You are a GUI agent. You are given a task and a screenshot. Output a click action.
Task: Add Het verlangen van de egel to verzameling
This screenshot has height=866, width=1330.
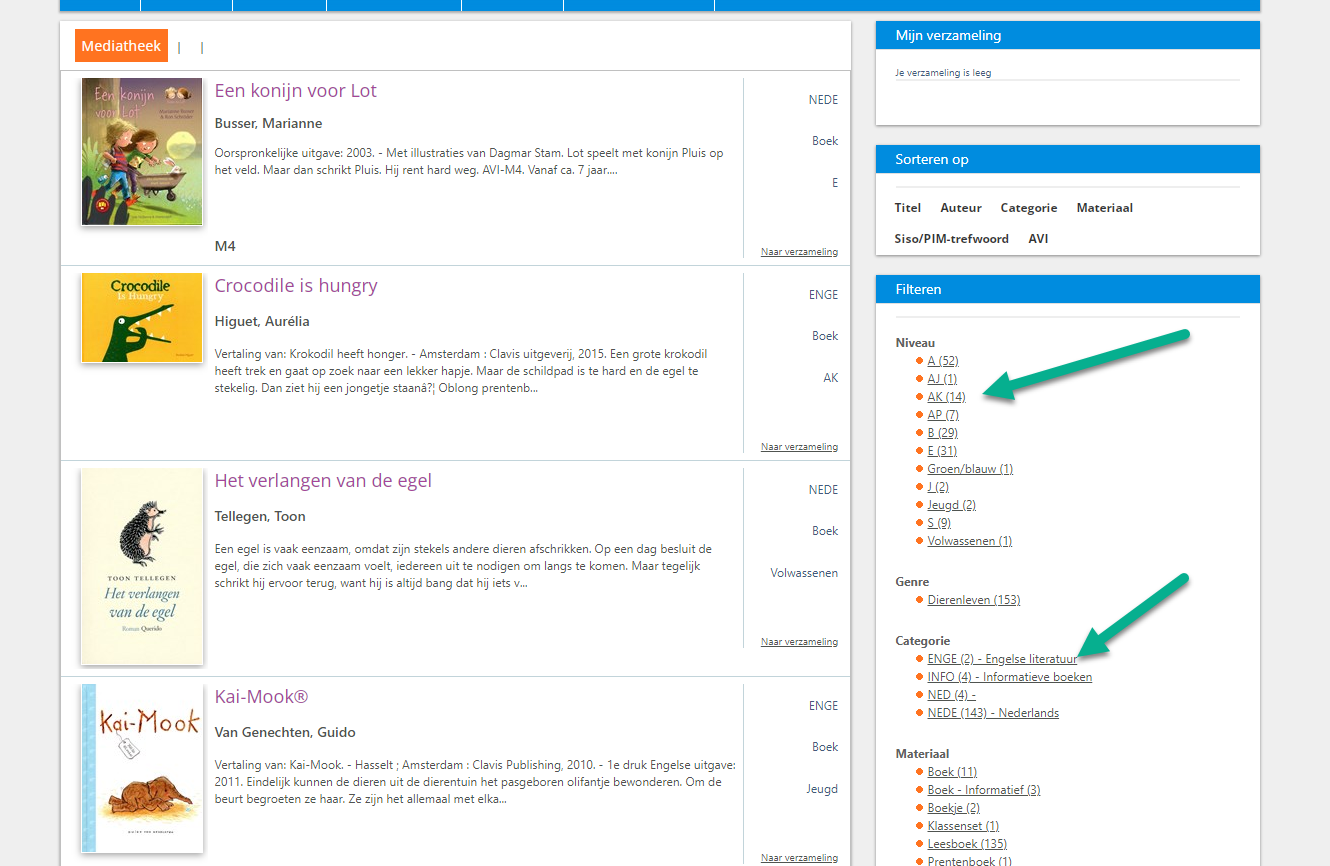point(799,642)
